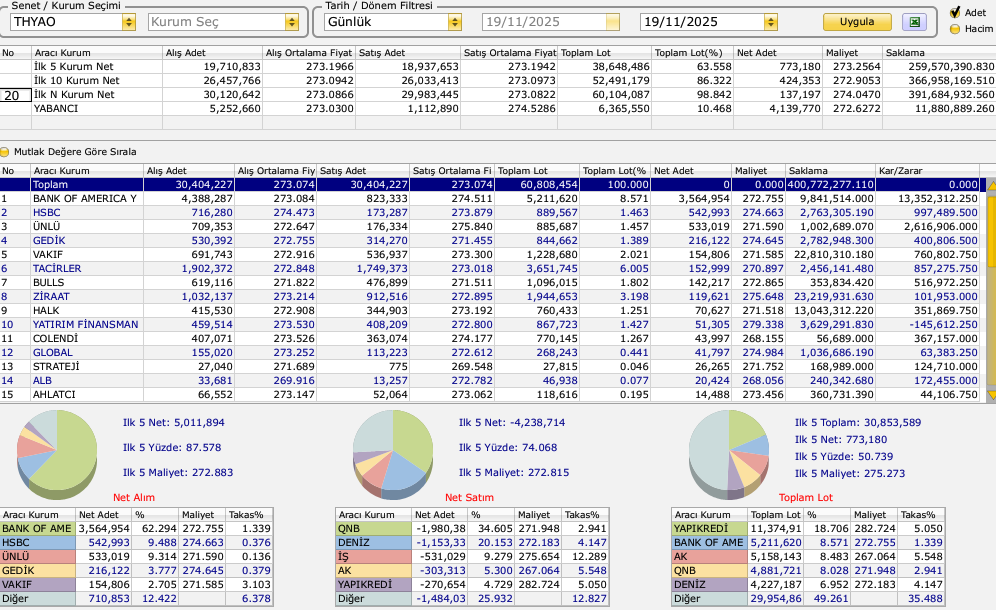Click green QNB swatch in Net Satım table
The height and width of the screenshot is (610, 996).
click(374, 529)
